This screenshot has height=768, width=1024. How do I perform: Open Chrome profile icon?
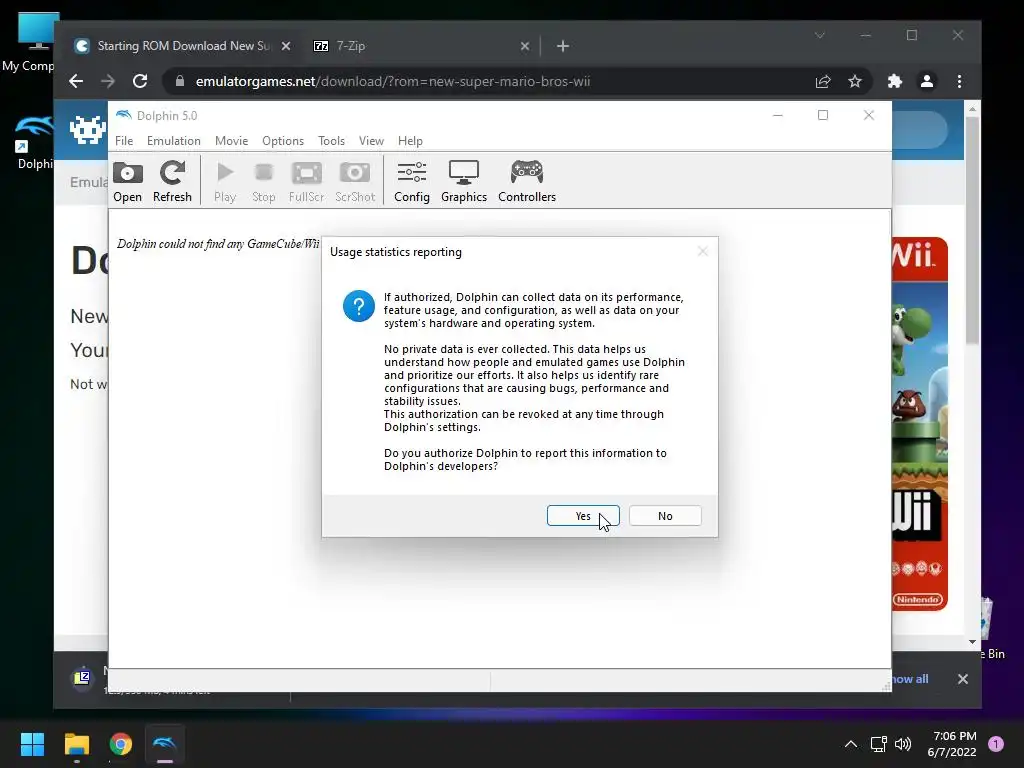point(927,81)
